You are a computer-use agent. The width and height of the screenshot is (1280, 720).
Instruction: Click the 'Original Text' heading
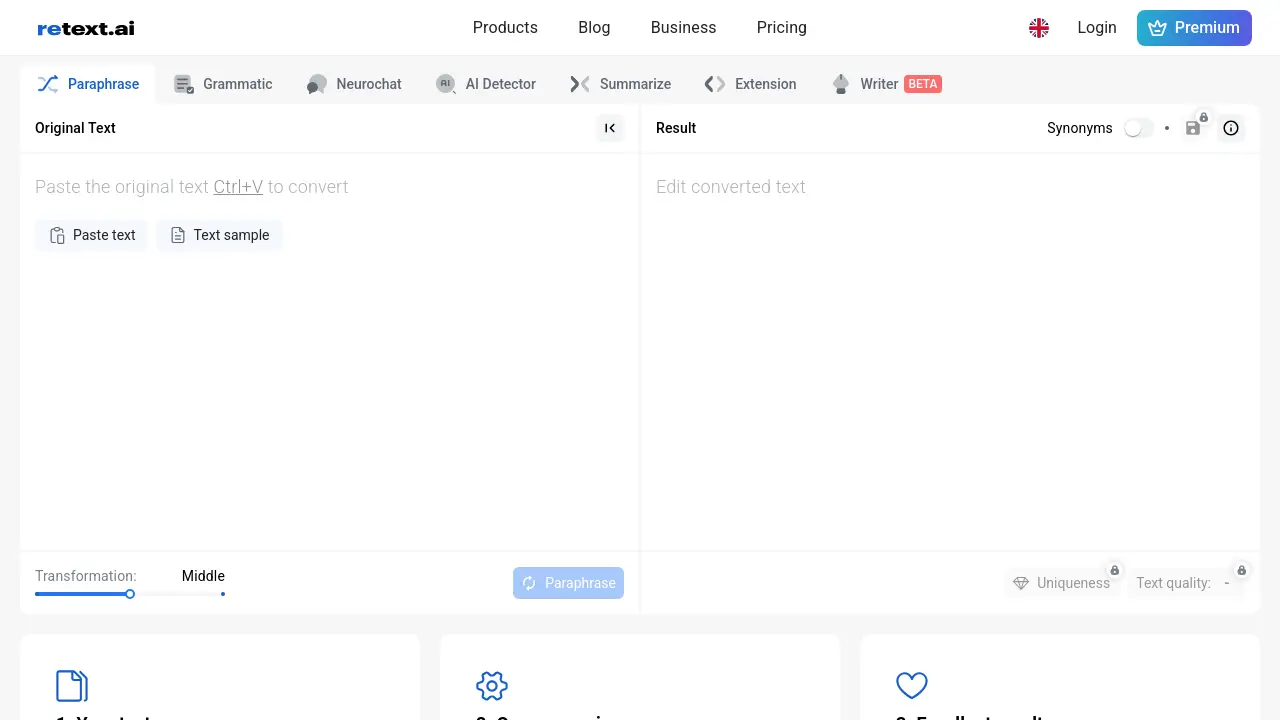point(75,128)
